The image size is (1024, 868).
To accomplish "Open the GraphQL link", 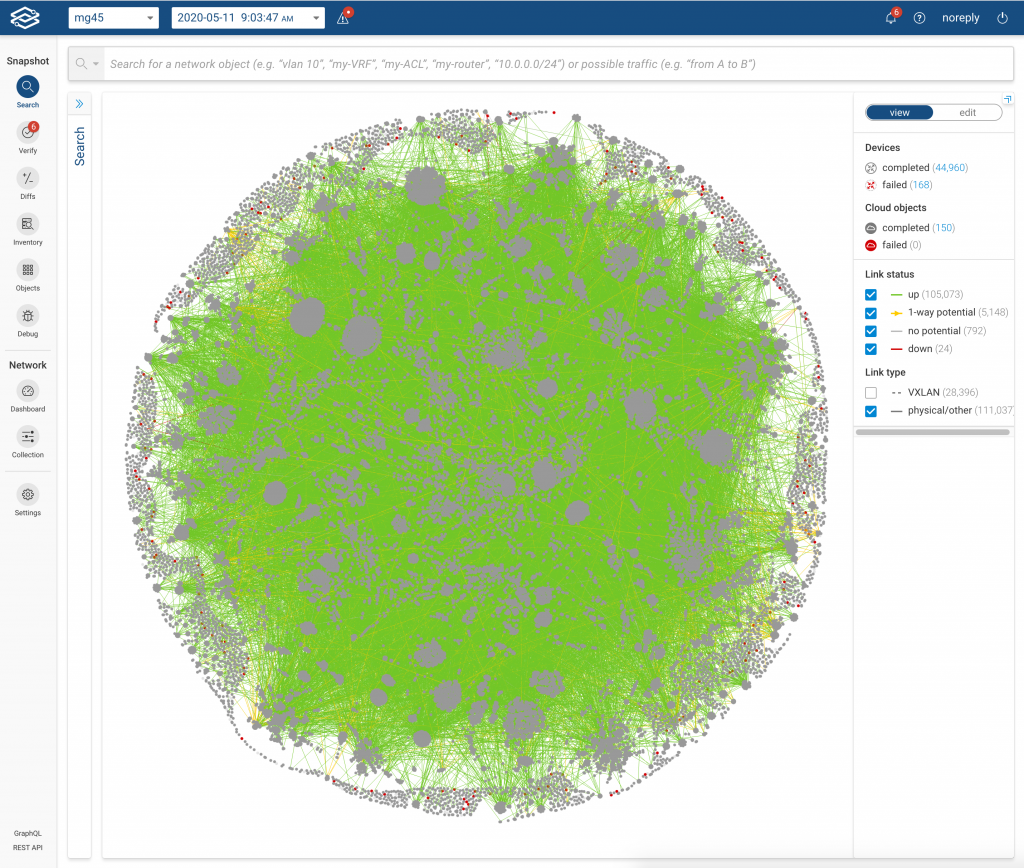I will [x=27, y=833].
